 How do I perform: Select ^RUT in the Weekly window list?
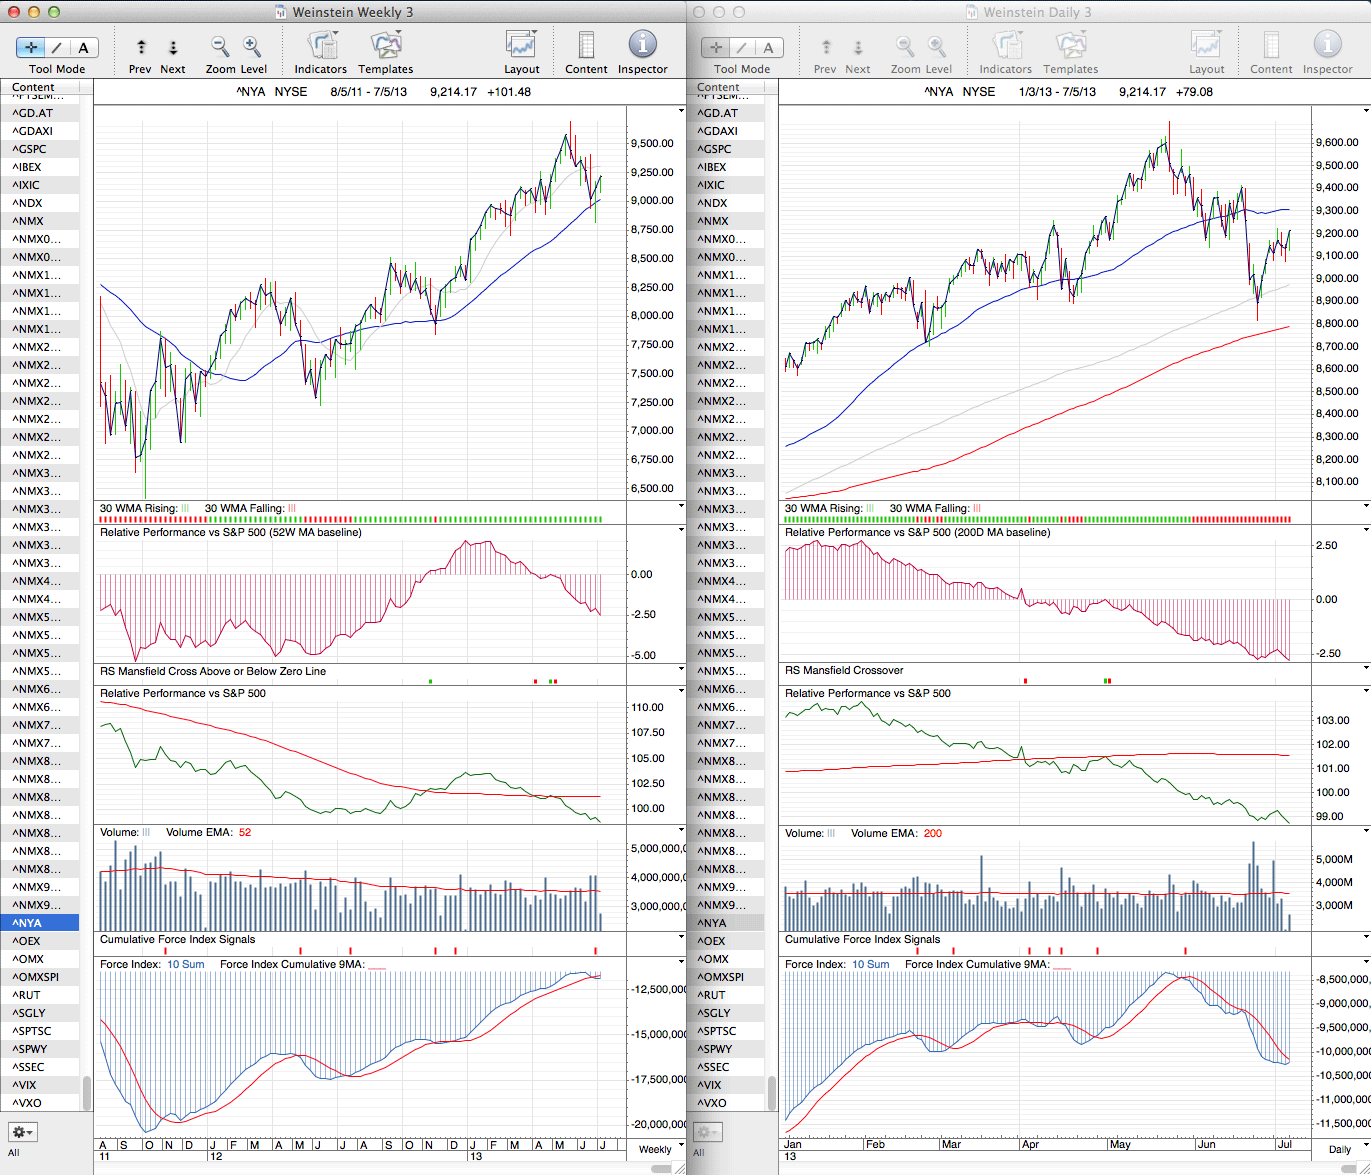(40, 995)
